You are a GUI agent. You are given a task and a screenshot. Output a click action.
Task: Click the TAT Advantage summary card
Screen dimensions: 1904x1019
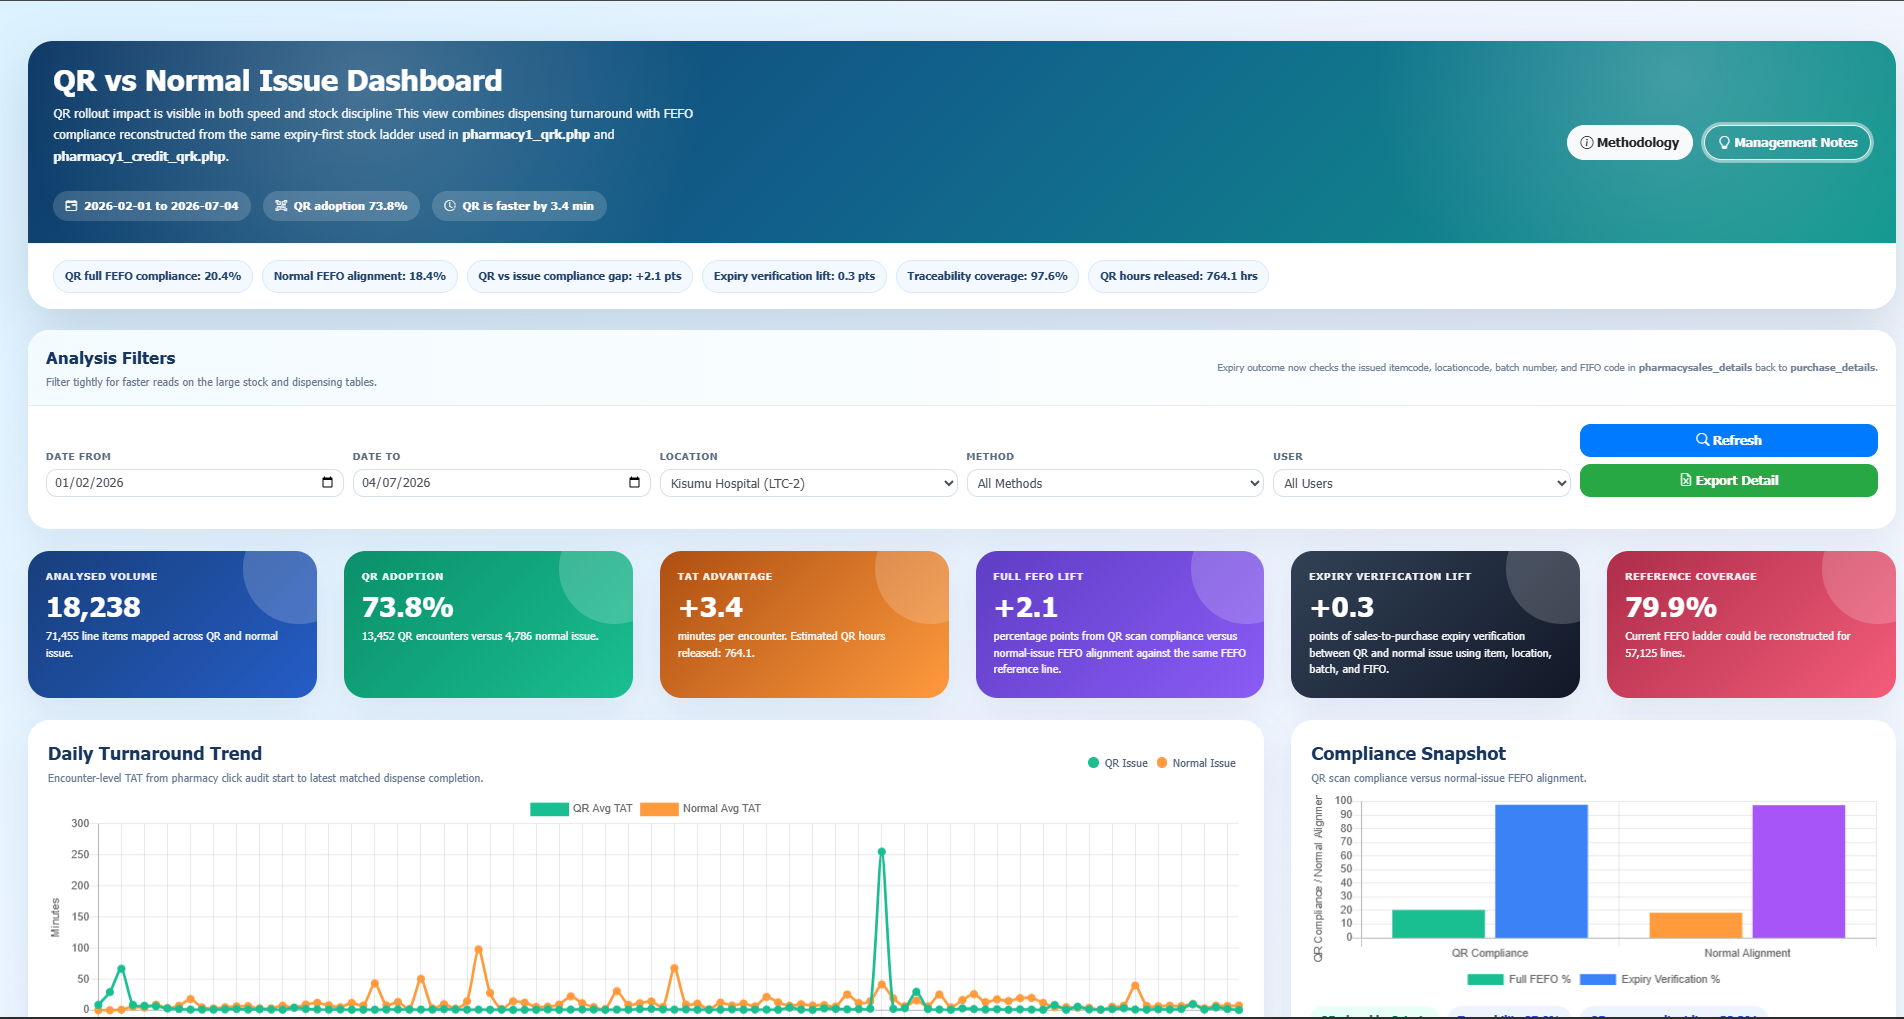804,624
